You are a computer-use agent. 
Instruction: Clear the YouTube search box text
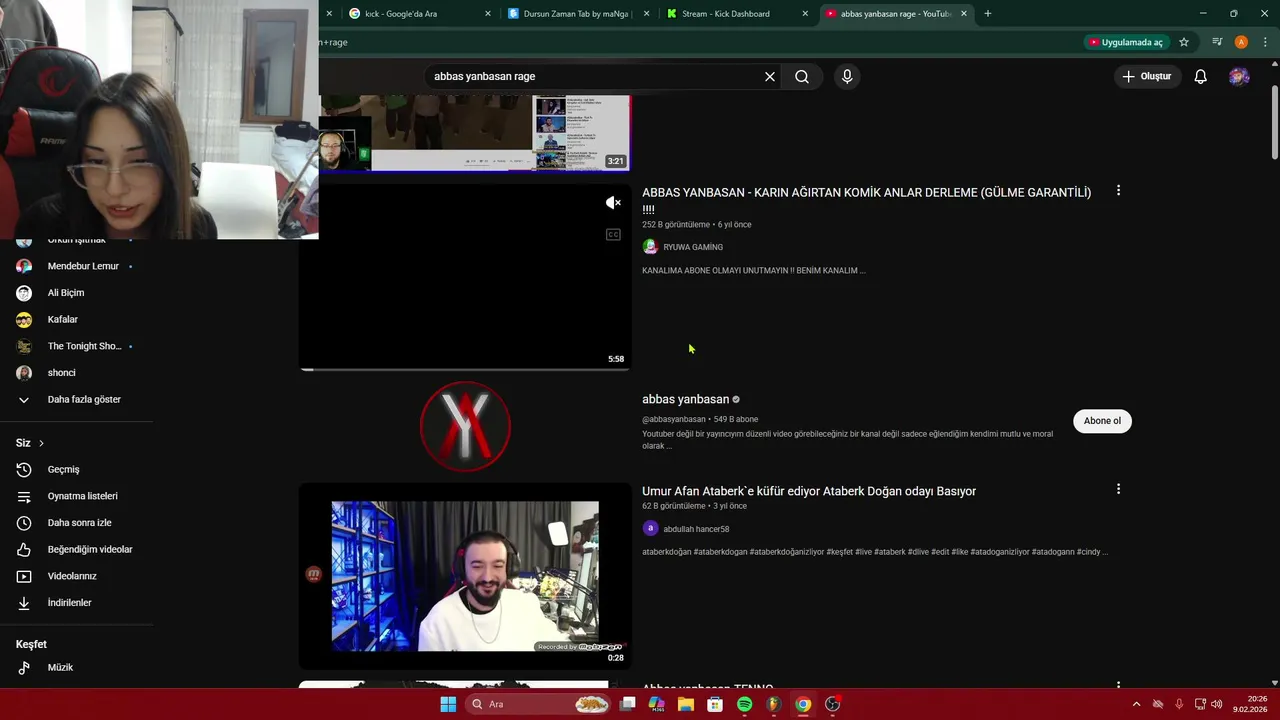click(x=770, y=77)
